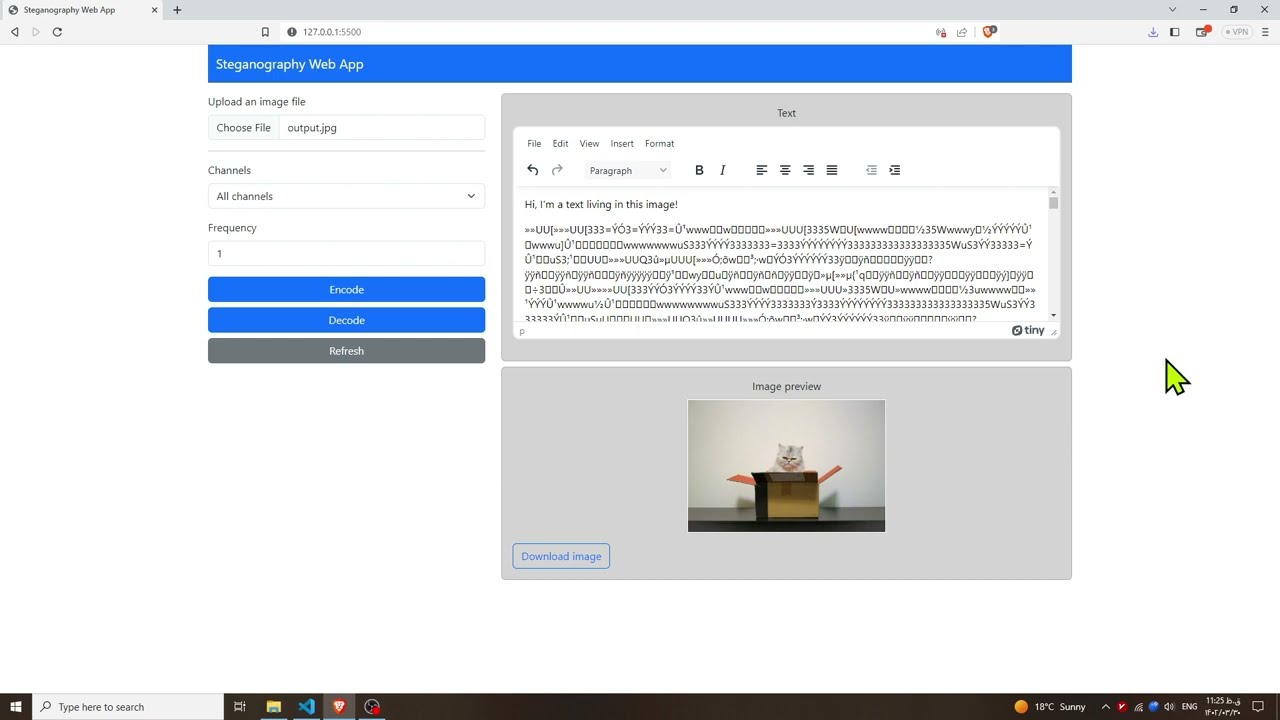Open the Insert menu in the editor
Screen dimensions: 1280x720
[622, 143]
